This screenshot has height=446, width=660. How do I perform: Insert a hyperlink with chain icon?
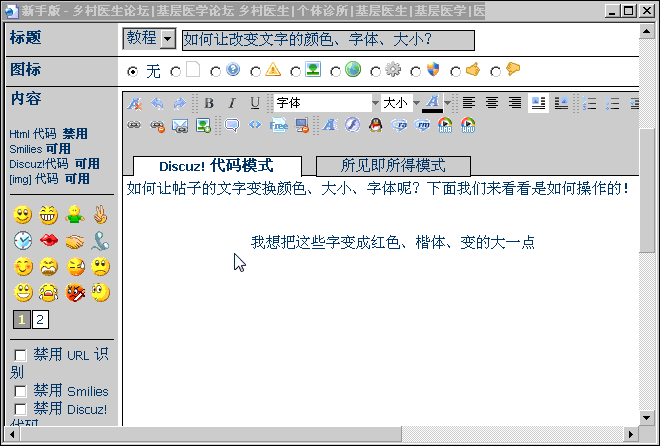click(134, 125)
